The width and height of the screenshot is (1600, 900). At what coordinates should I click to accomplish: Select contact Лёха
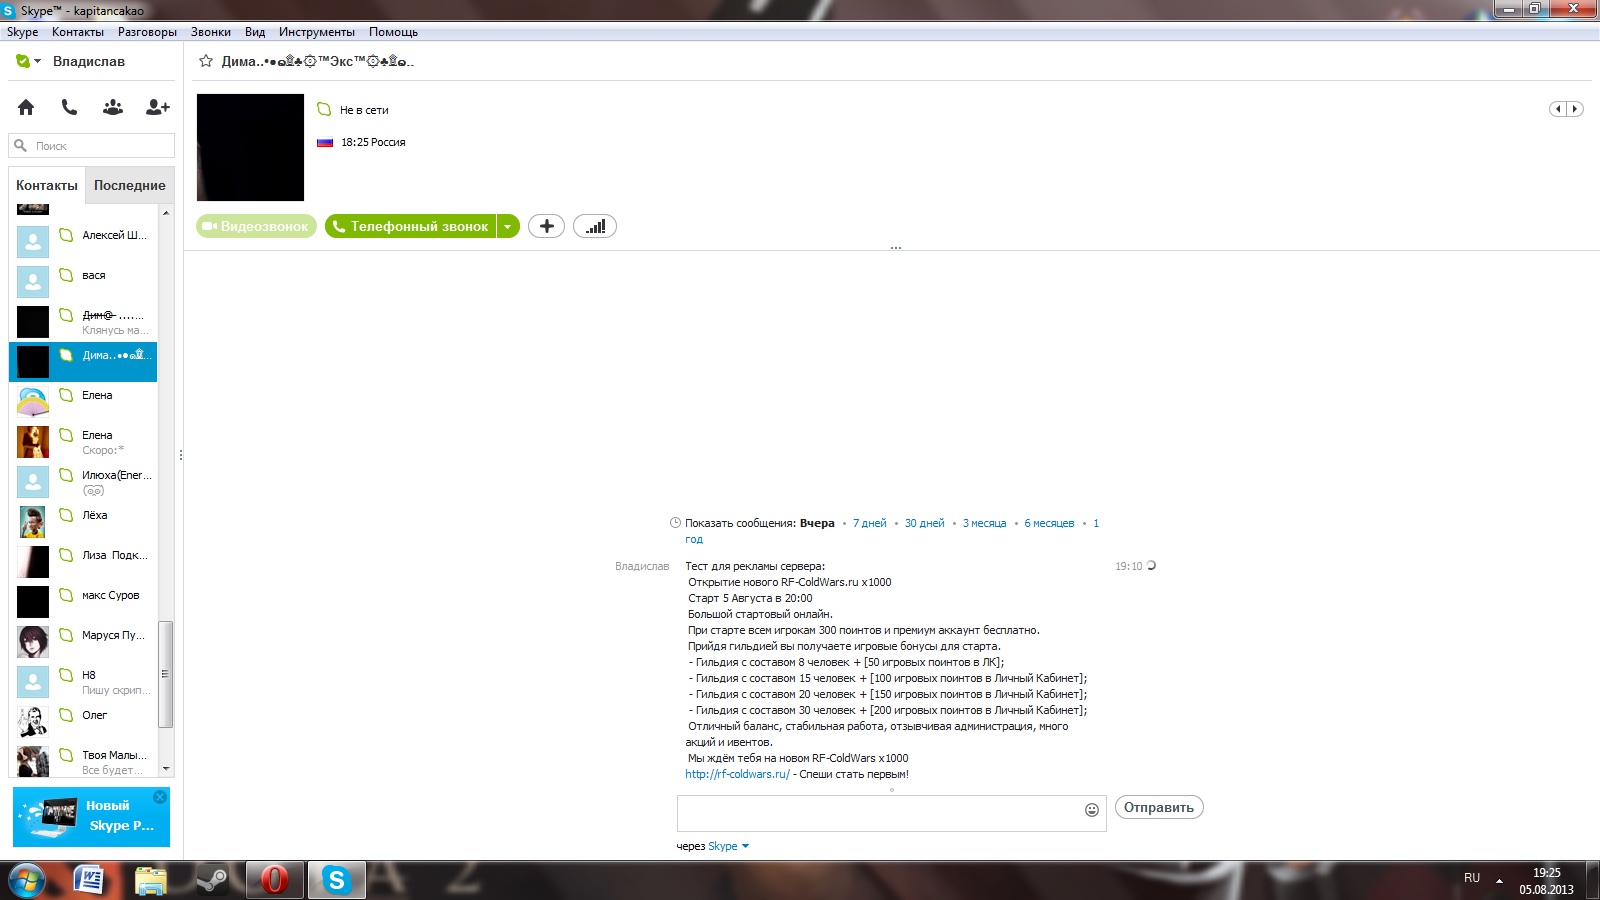83,522
